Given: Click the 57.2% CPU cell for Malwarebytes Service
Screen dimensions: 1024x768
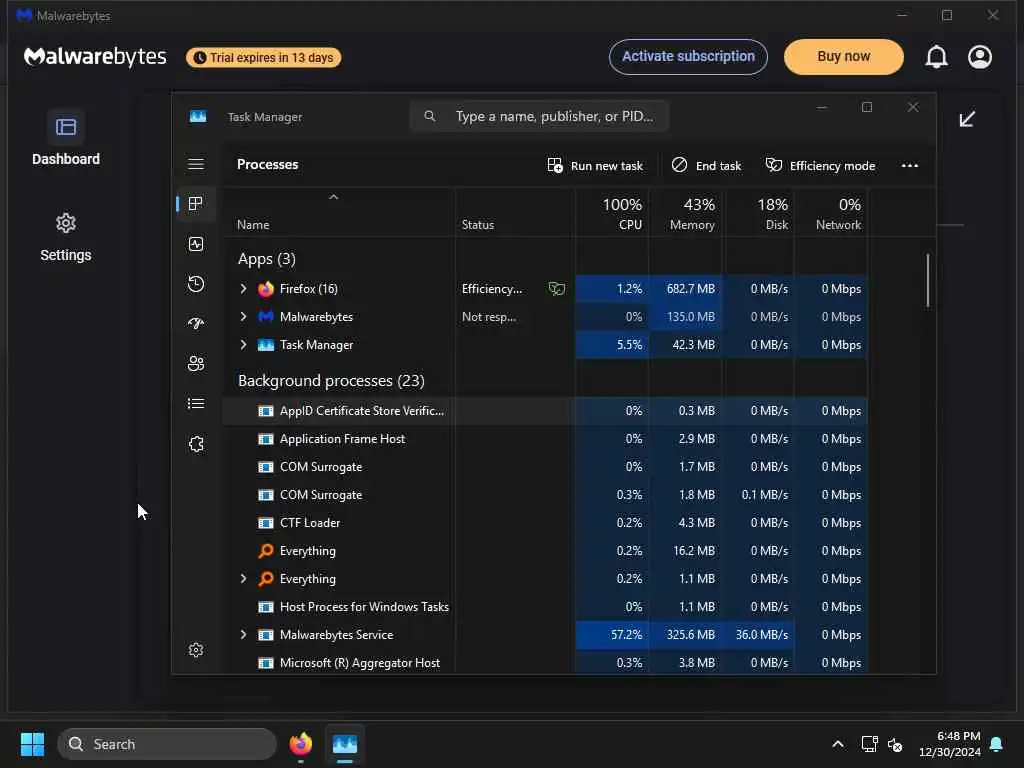Looking at the screenshot, I should pyautogui.click(x=613, y=635).
